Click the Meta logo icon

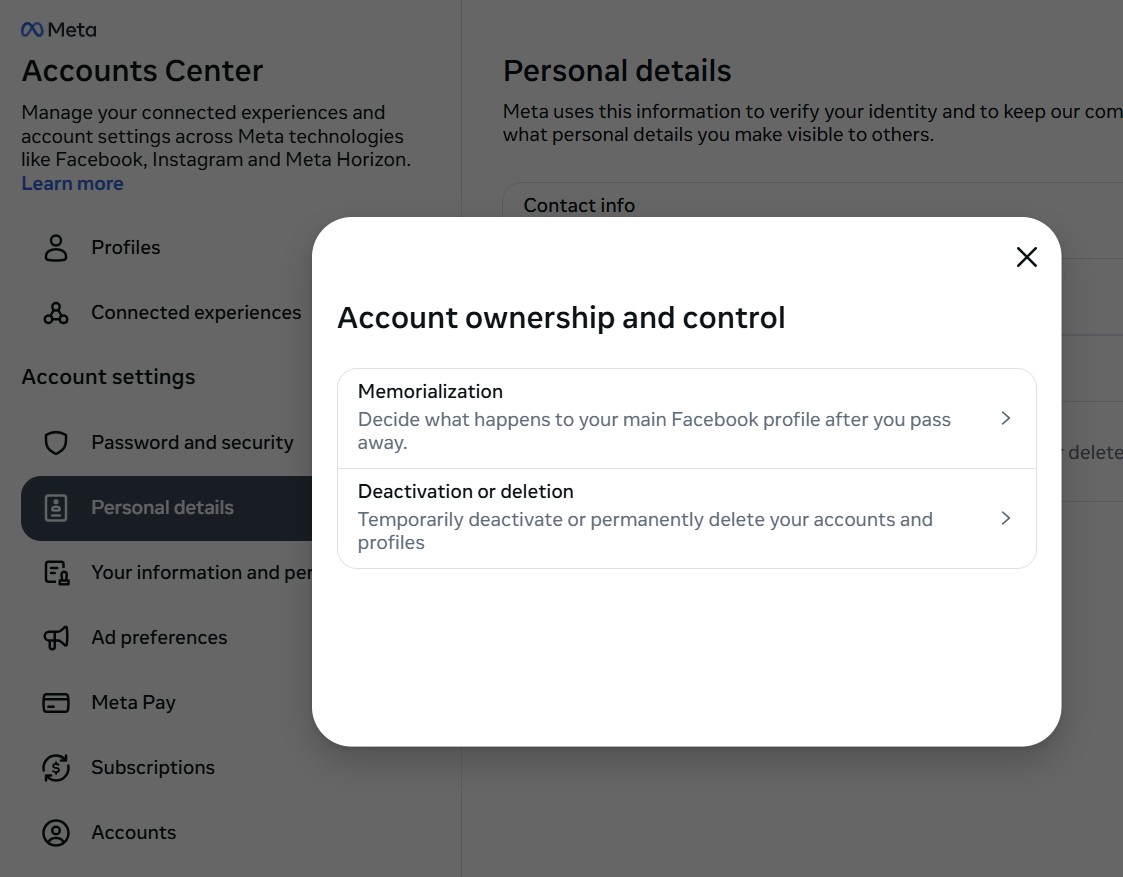[32, 30]
